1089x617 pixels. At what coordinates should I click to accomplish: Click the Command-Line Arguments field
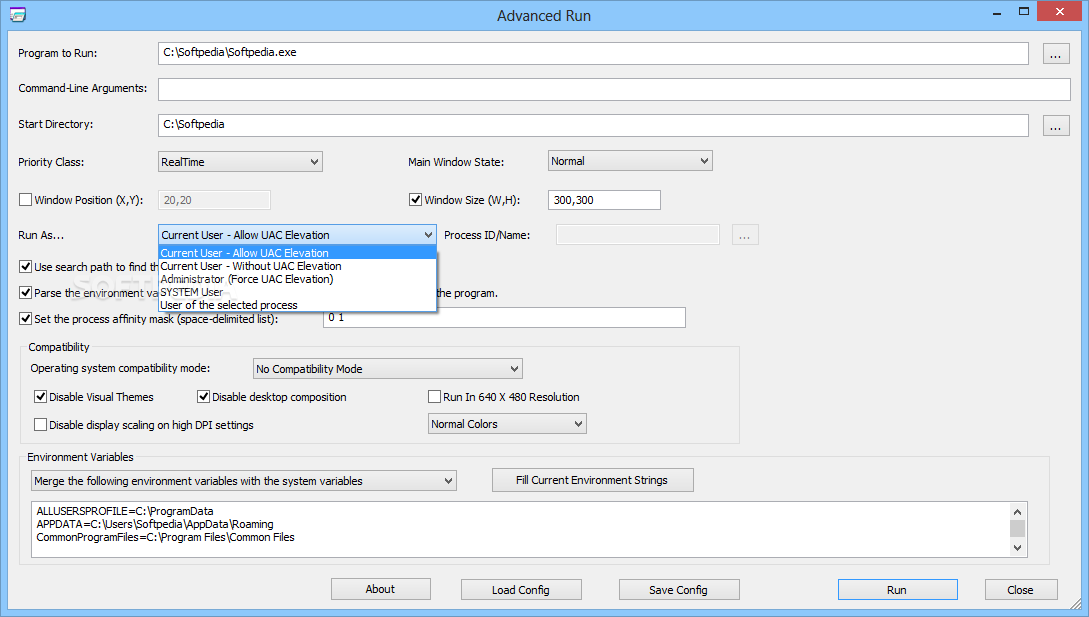(x=614, y=89)
